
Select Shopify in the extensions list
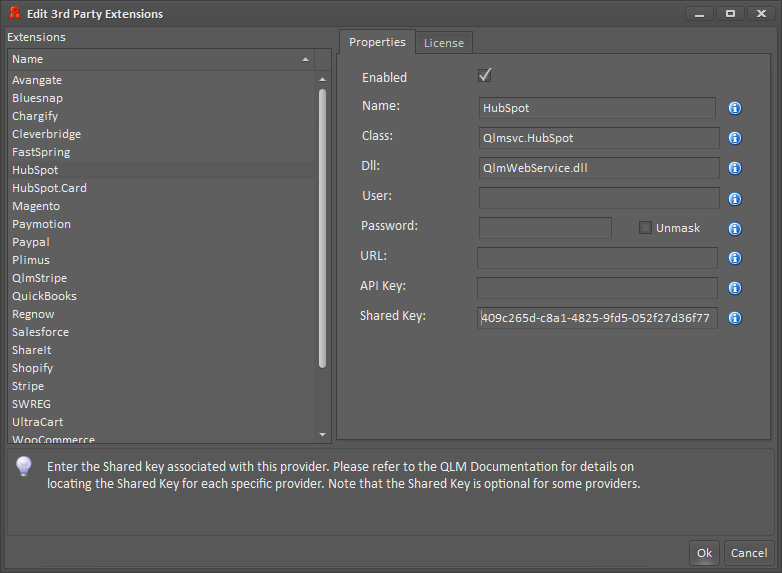161,368
